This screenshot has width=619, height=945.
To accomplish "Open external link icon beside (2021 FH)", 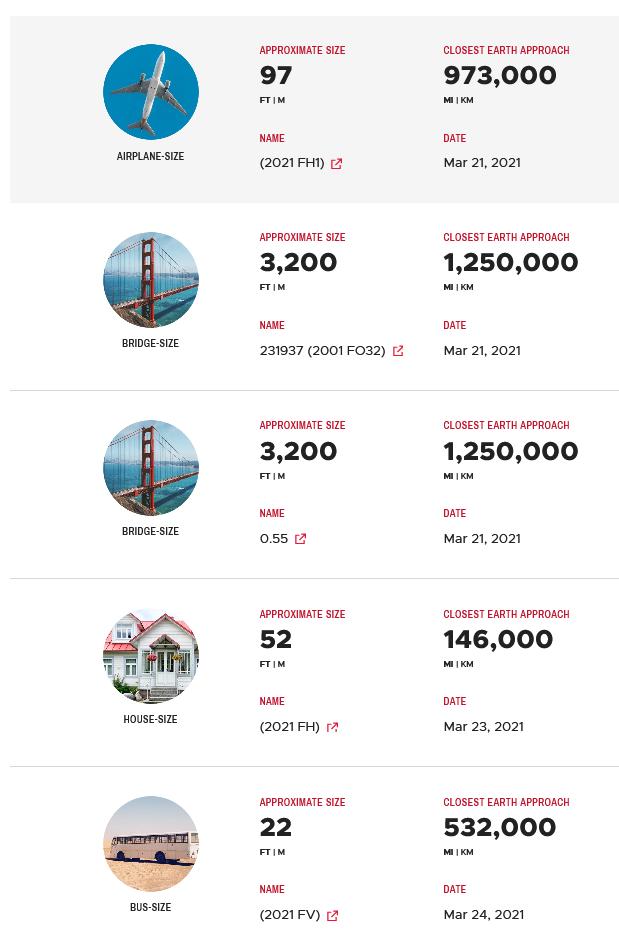I will coord(332,727).
